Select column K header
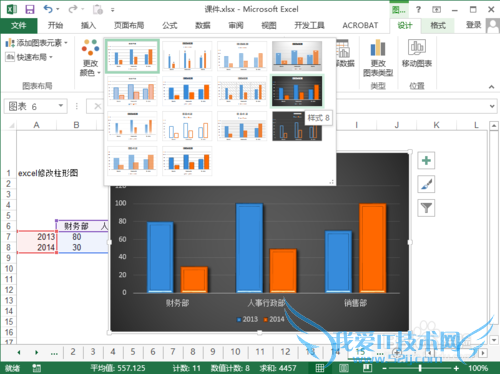The image size is (500, 374). point(436,125)
